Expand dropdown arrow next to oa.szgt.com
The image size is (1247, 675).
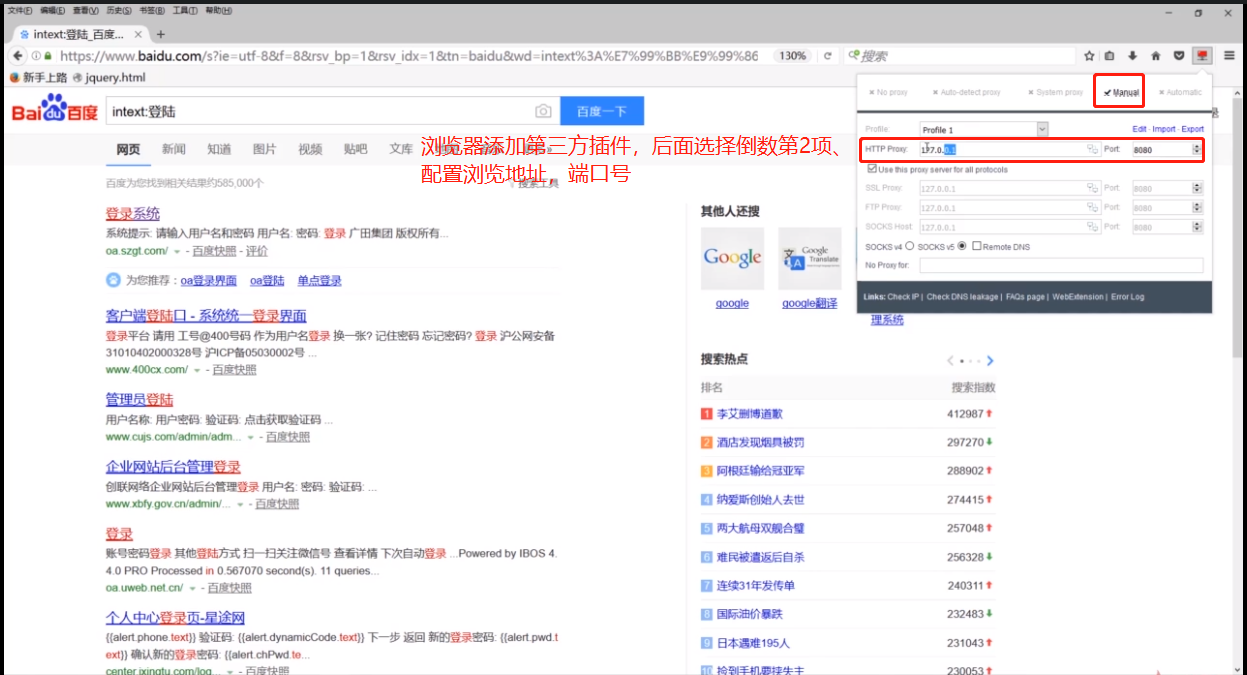(x=177, y=251)
